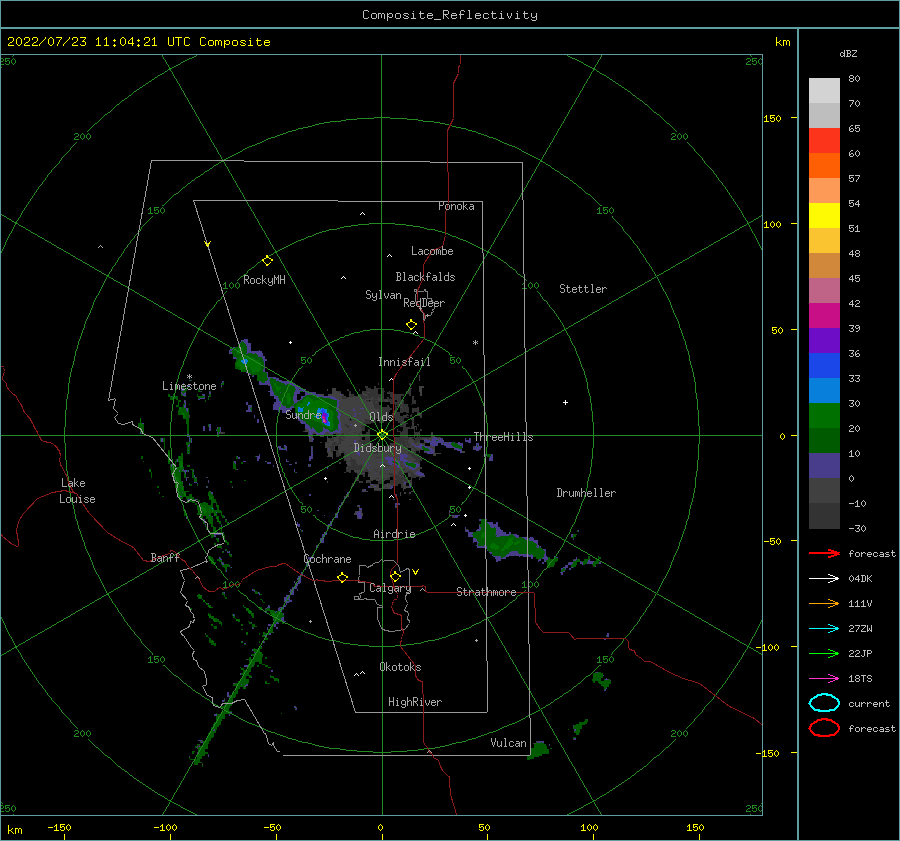Click the Okotoks town label

400,667
